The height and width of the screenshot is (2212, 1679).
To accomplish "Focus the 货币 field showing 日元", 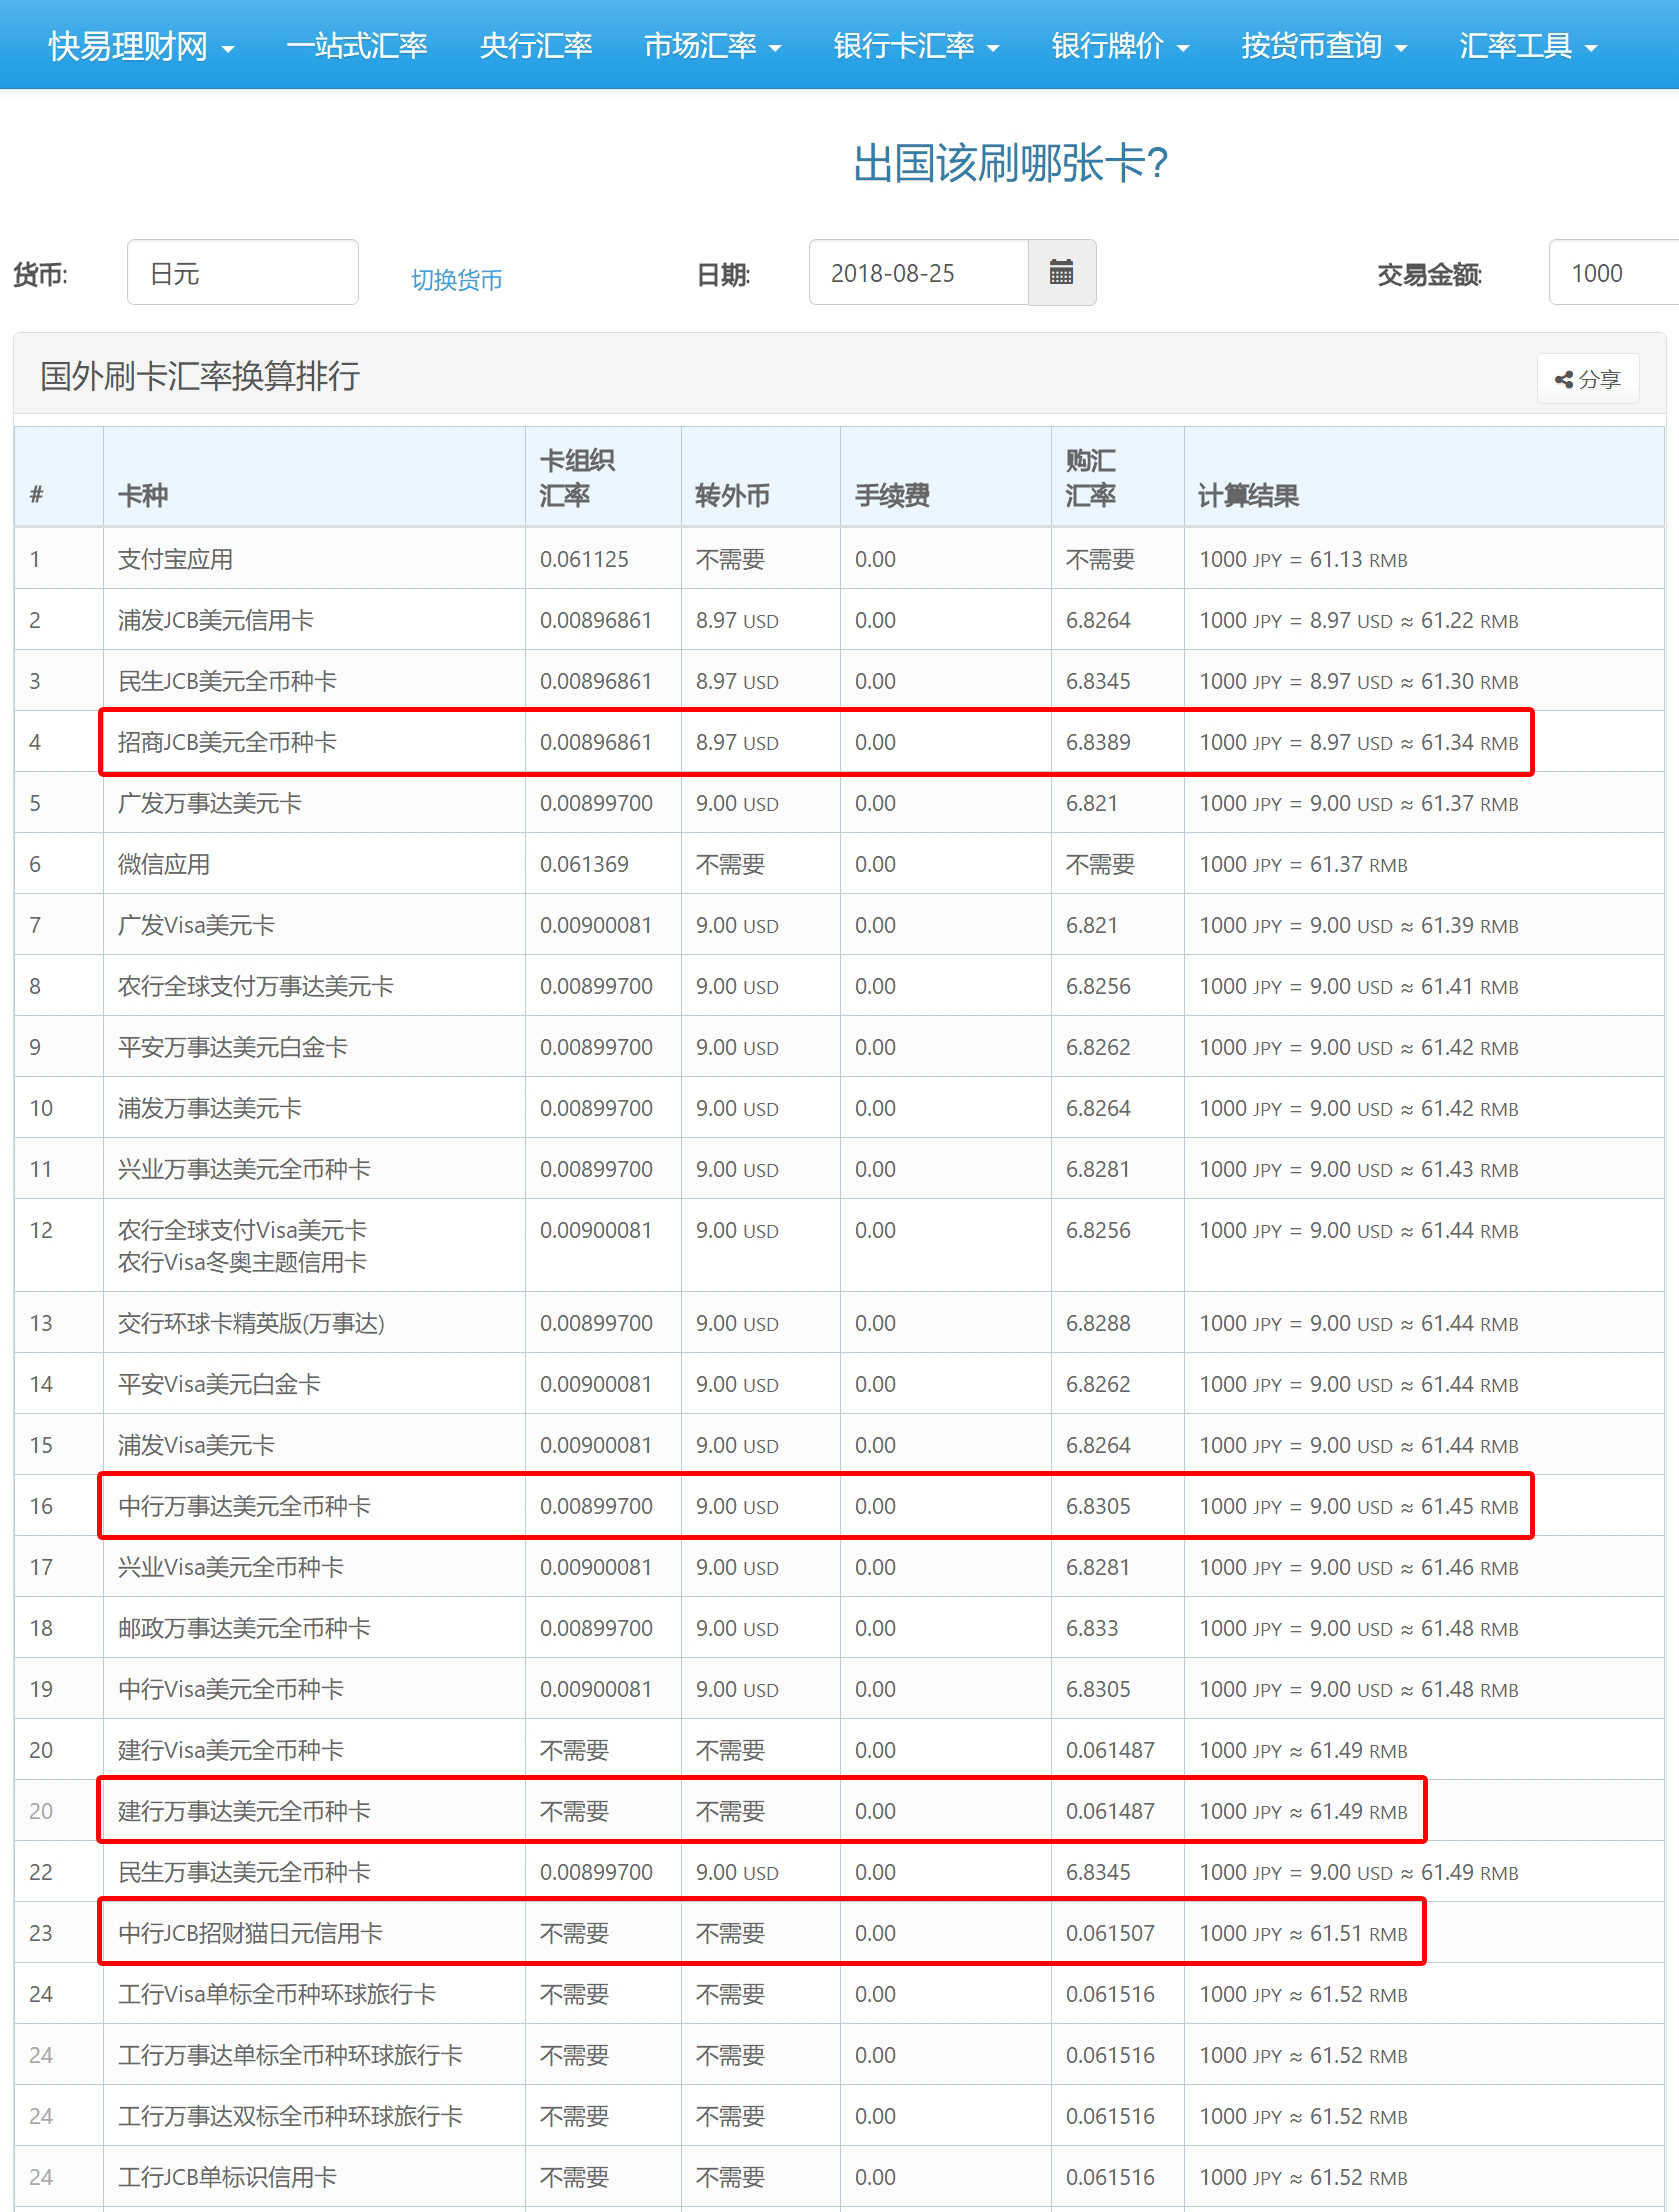I will [x=243, y=272].
